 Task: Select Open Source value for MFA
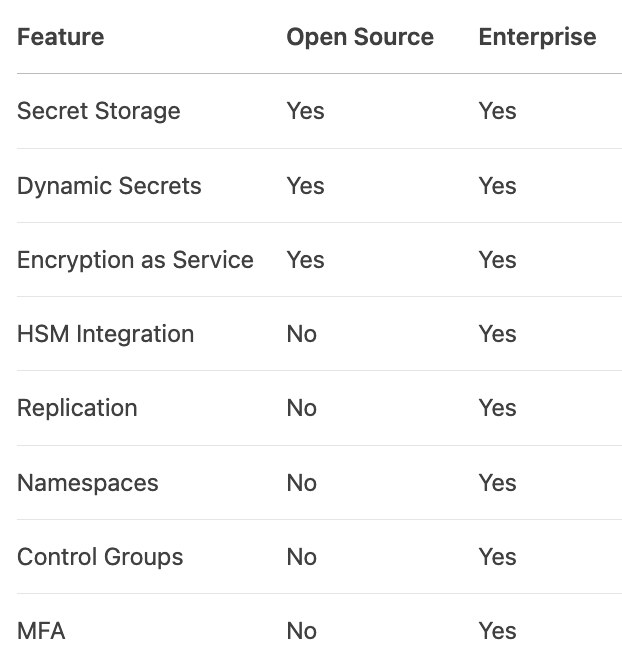(301, 631)
